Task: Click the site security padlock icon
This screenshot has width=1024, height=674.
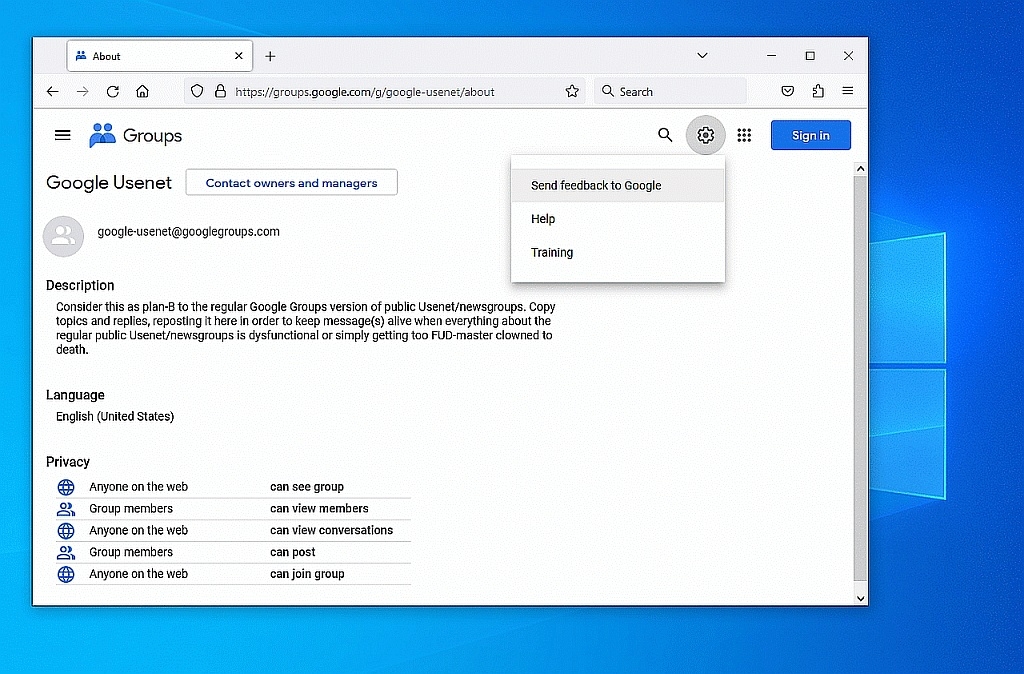Action: coord(221,91)
